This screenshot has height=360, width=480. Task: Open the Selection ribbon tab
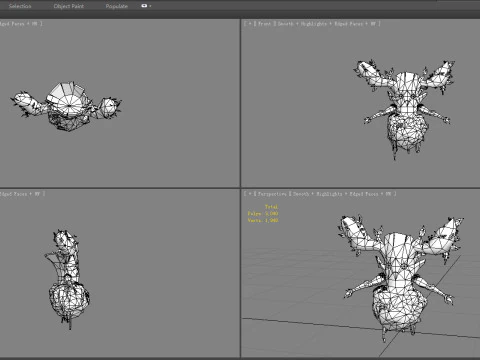20,6
